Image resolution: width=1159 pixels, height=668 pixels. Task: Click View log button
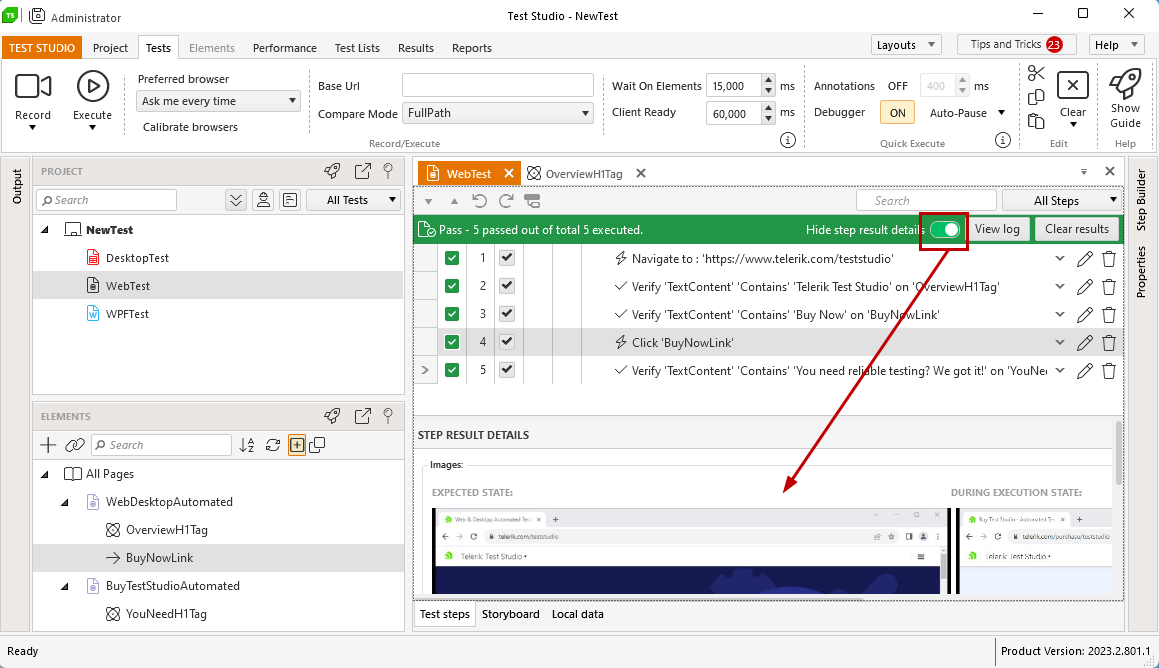point(996,229)
